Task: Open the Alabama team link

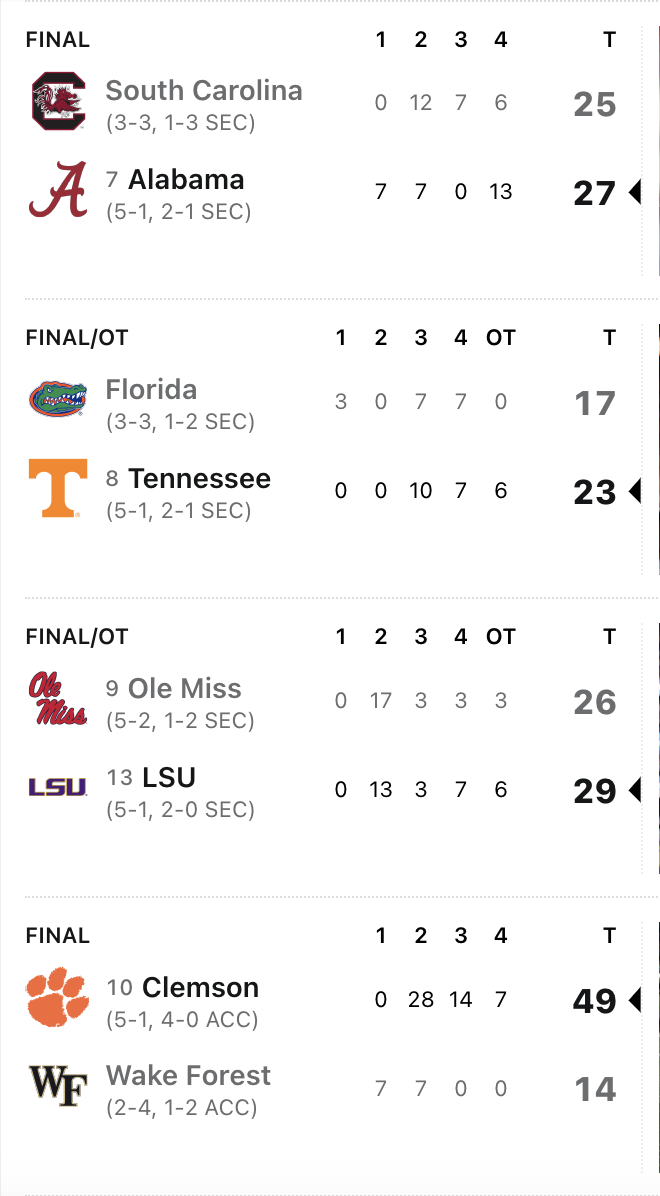Action: coord(186,180)
